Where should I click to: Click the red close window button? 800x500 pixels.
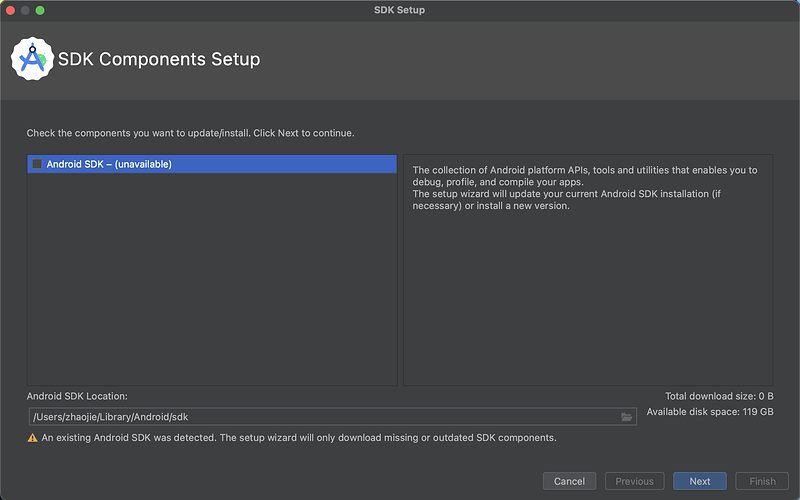click(10, 10)
